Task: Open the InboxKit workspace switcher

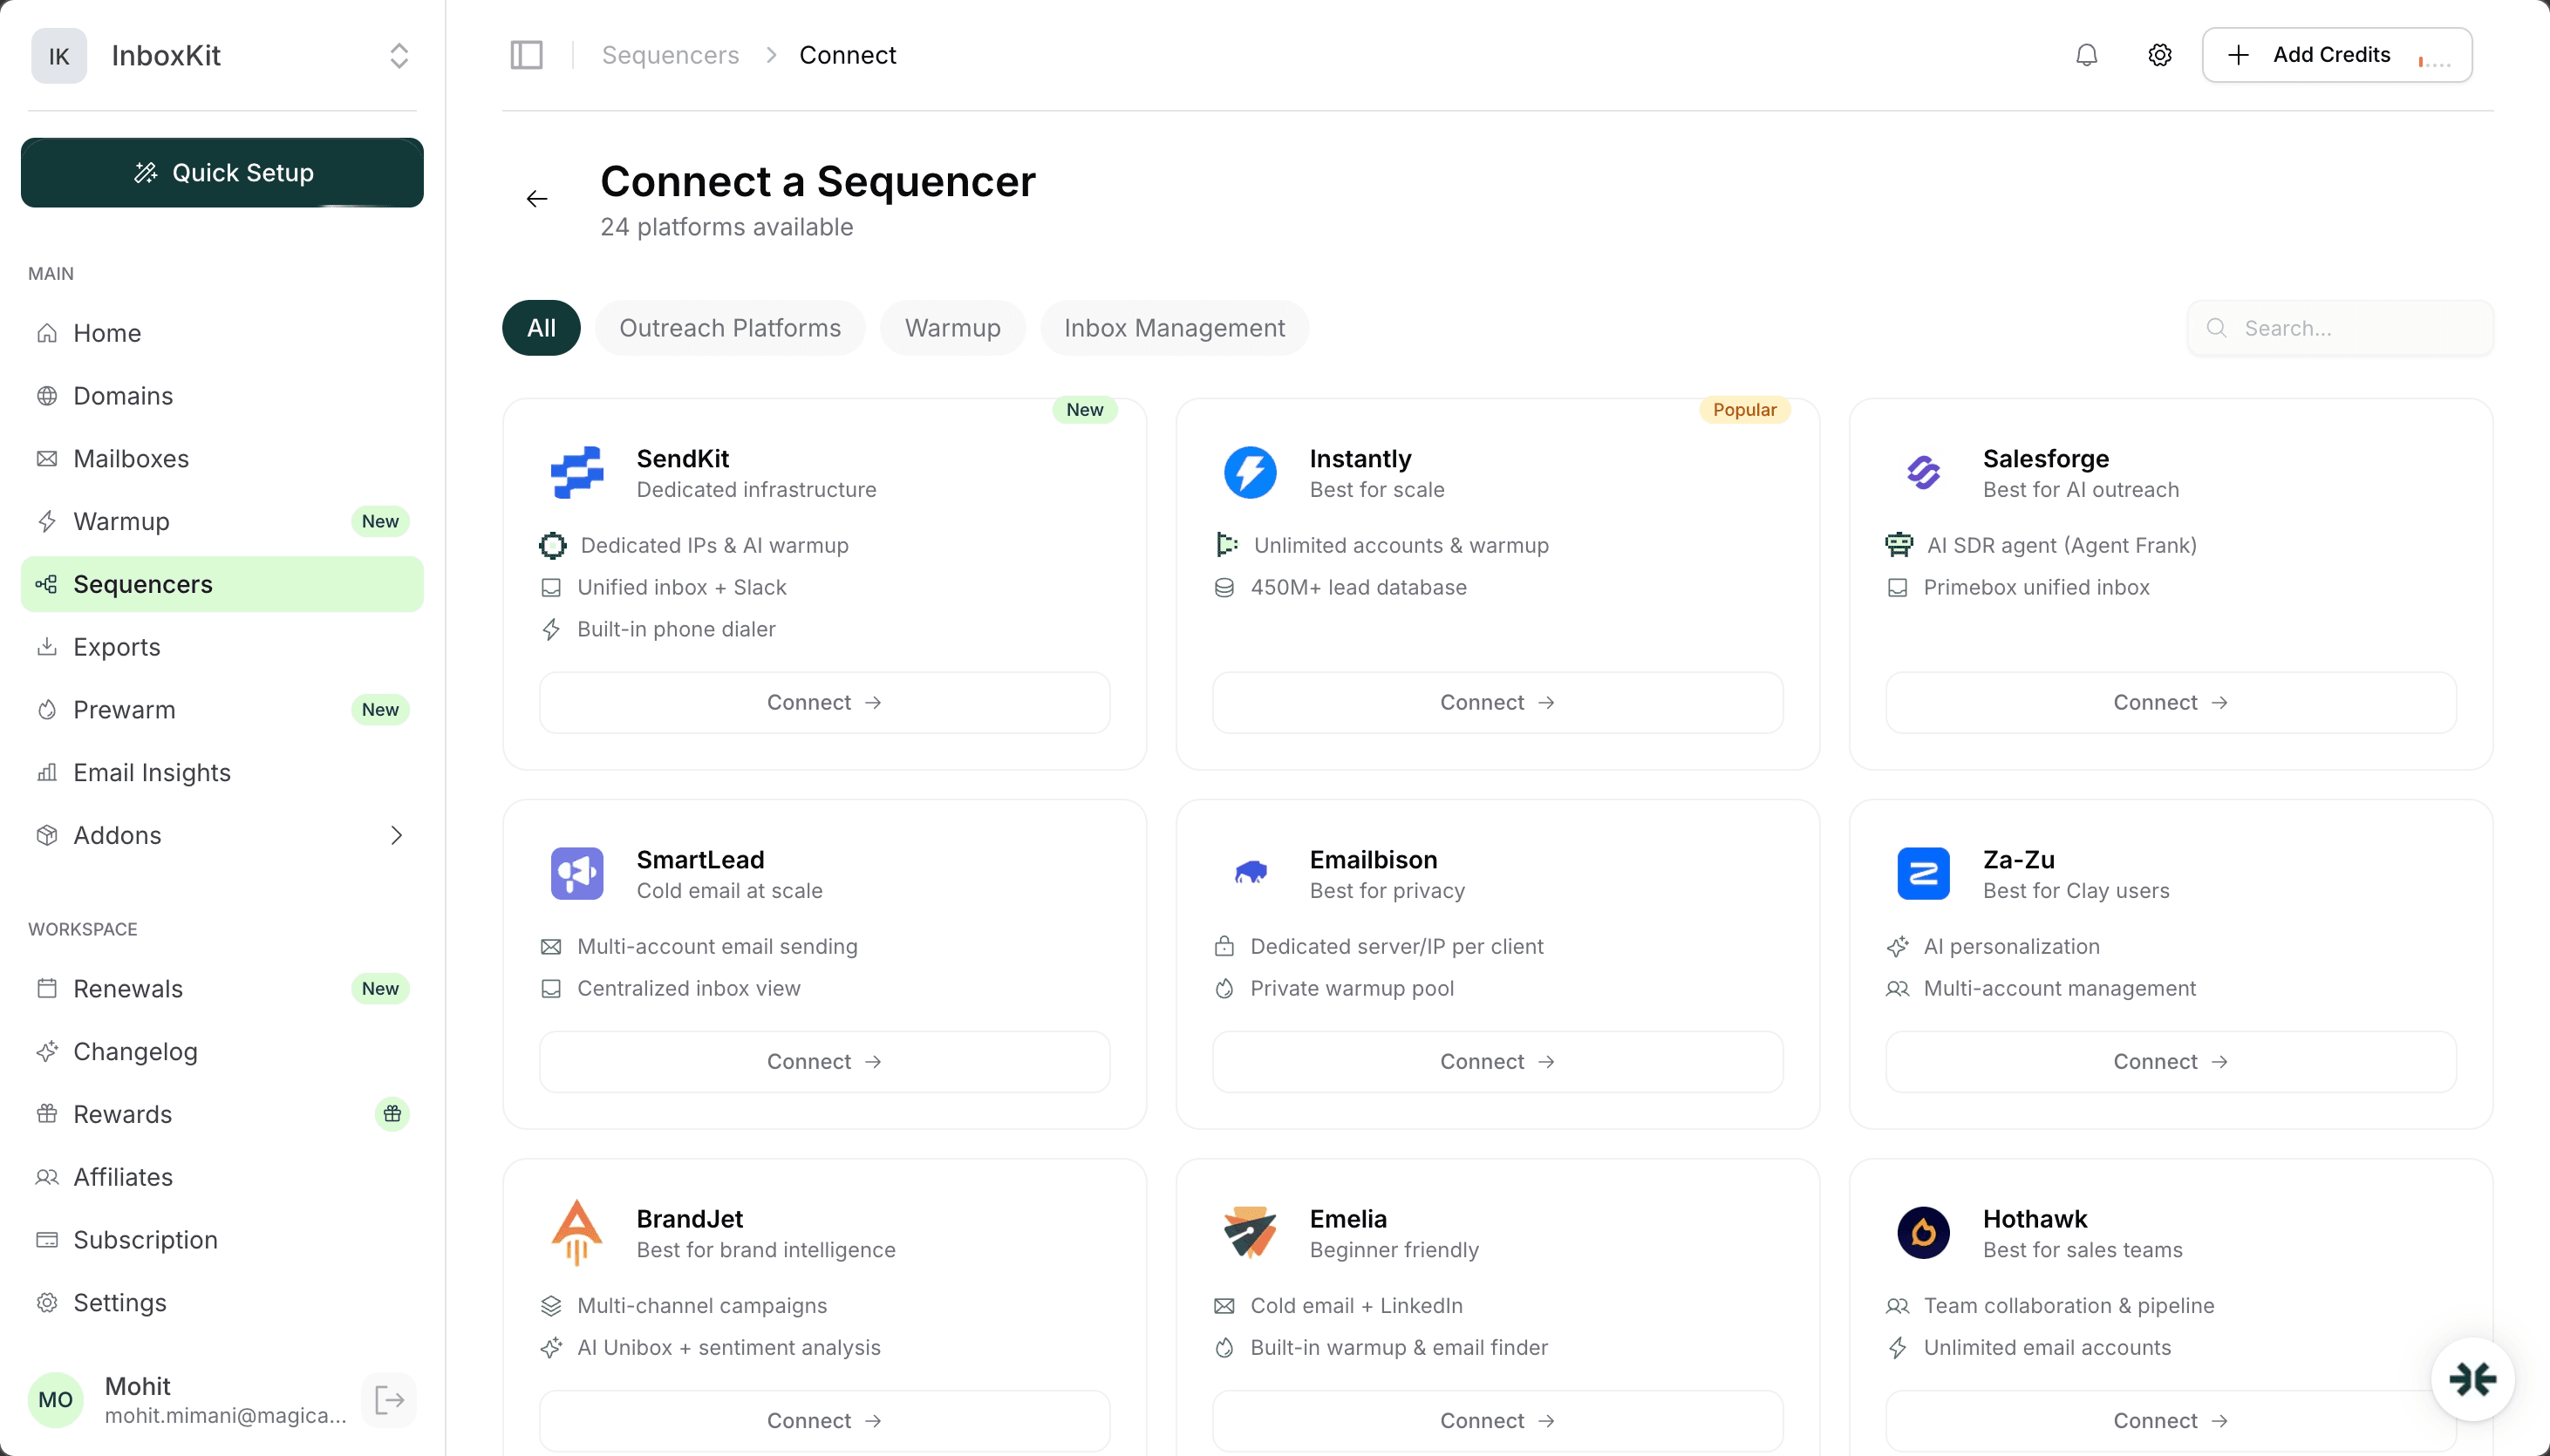Action: point(398,55)
